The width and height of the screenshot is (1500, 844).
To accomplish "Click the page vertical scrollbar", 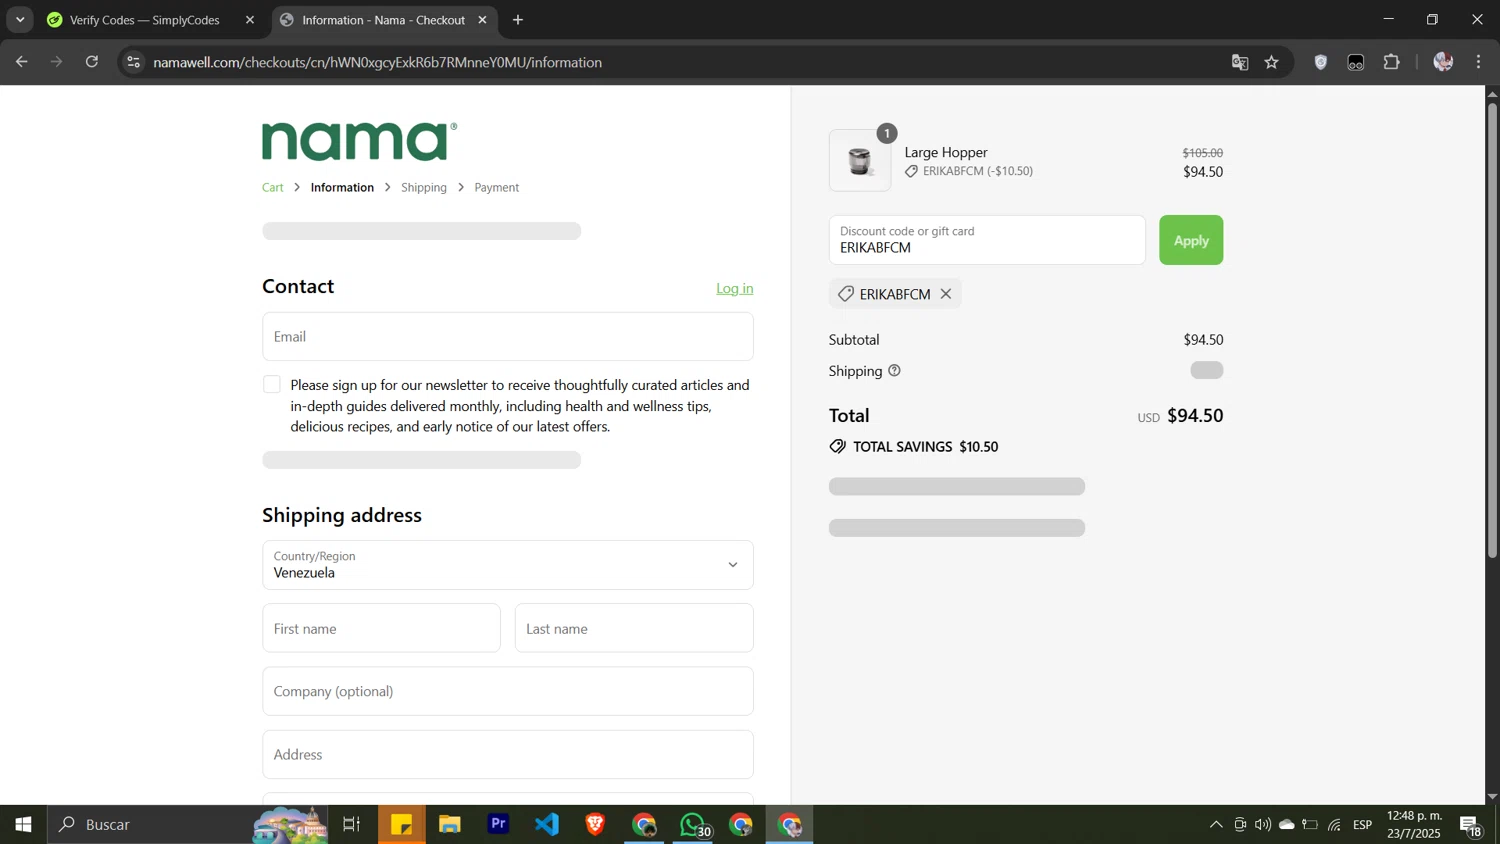I will pos(1492,330).
